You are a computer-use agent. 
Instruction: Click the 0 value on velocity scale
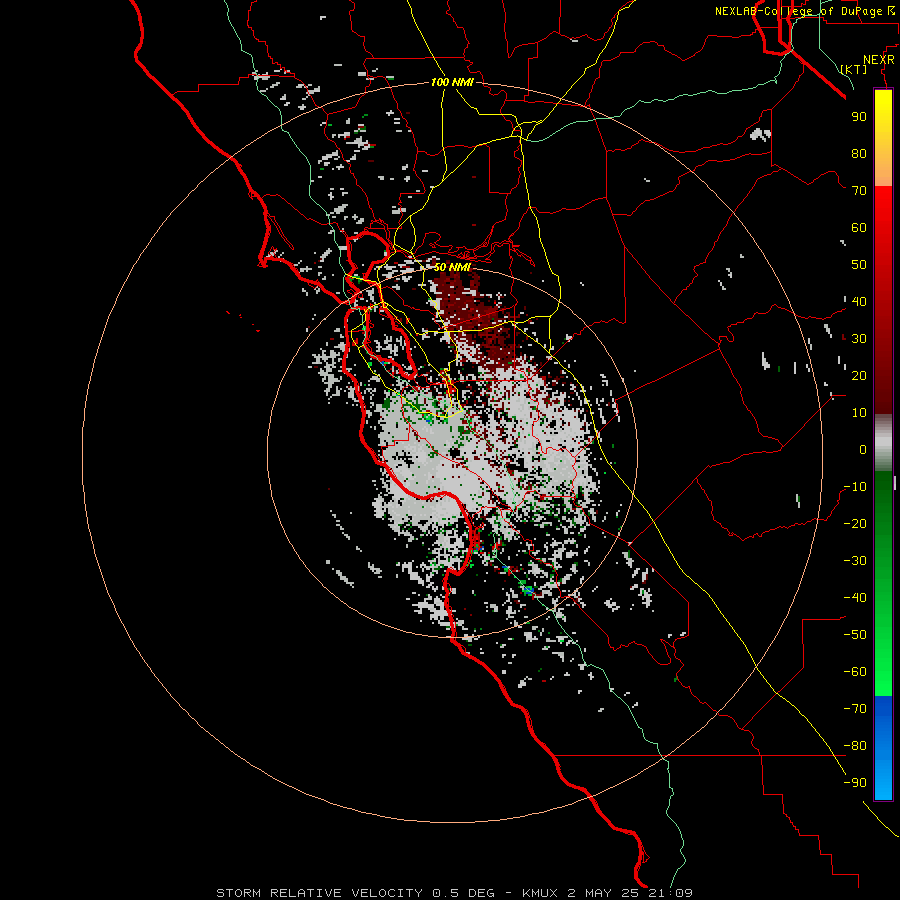pyautogui.click(x=863, y=449)
